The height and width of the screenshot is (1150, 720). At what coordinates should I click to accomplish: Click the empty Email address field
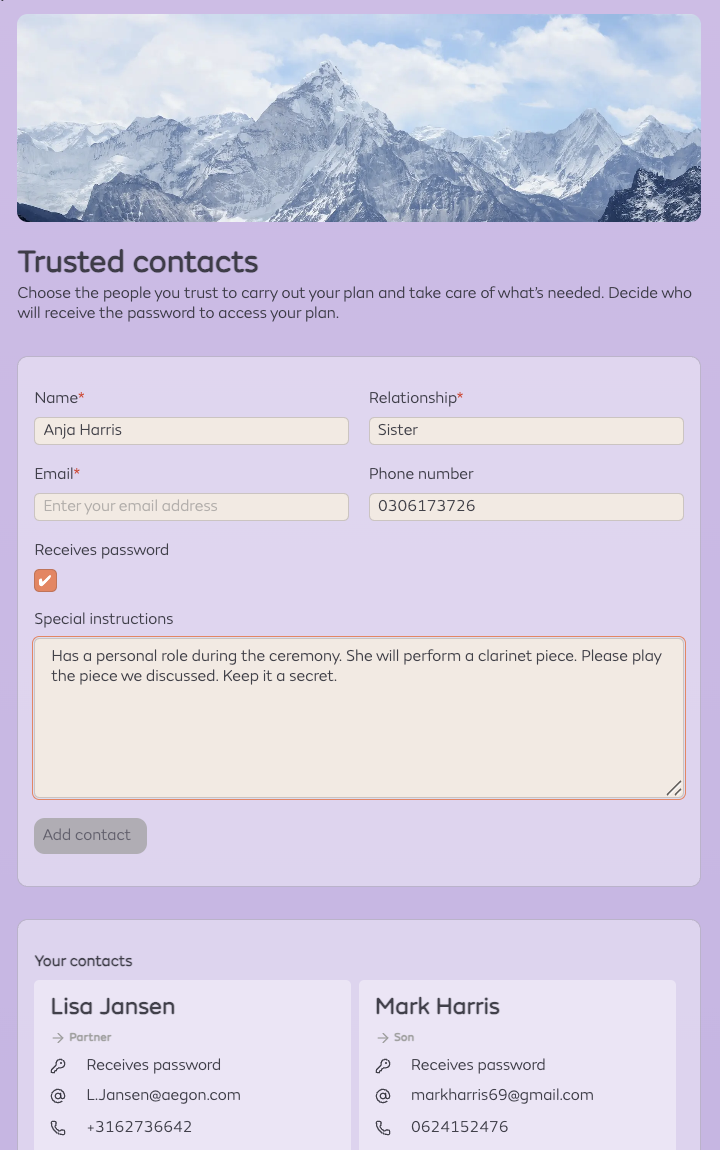(x=191, y=507)
